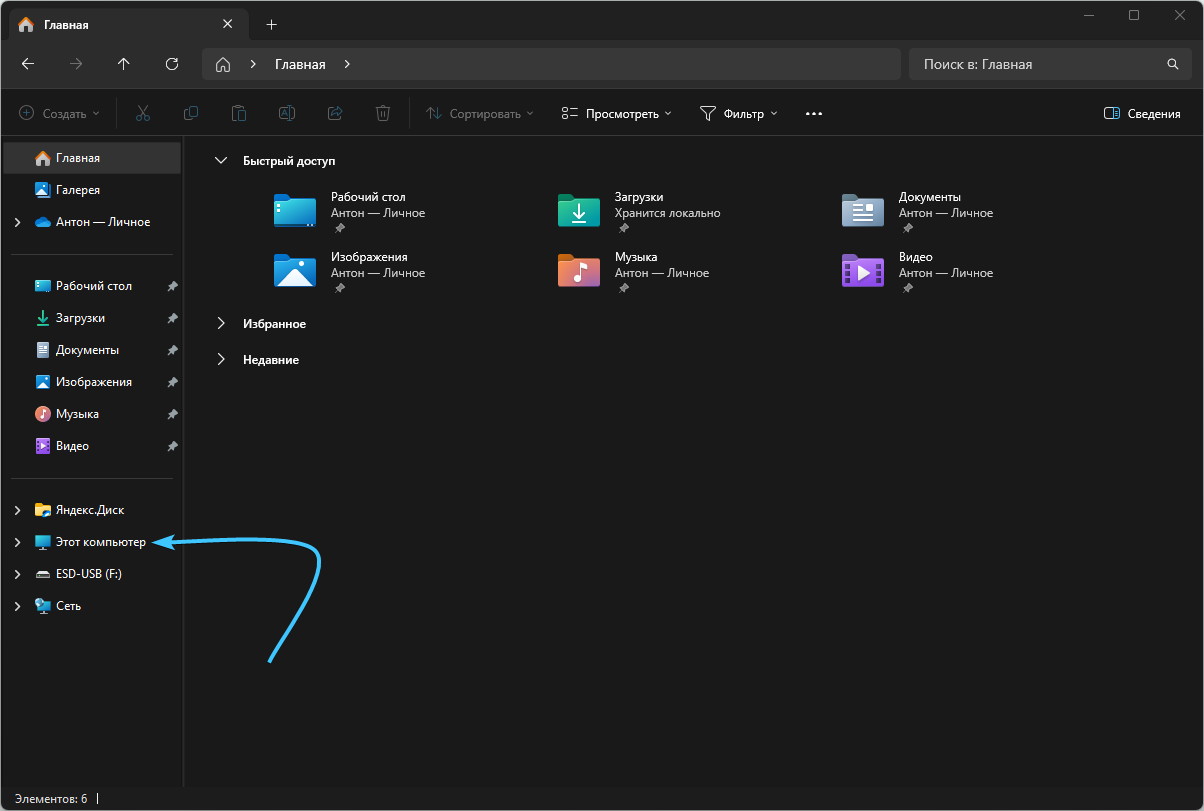The image size is (1204, 811).
Task: Expand the Этот компьютер tree node
Action: point(17,542)
